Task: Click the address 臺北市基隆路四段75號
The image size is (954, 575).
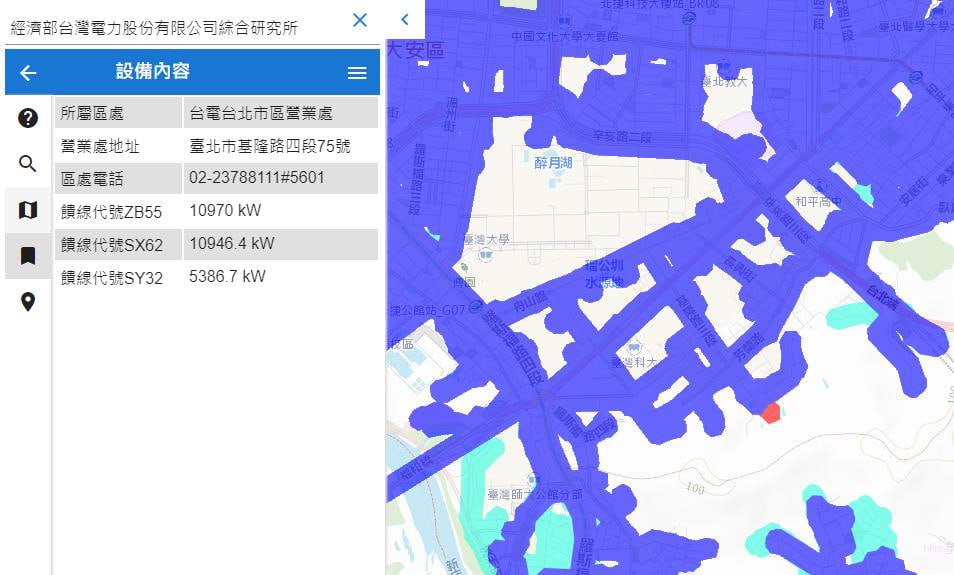Action: tap(270, 146)
